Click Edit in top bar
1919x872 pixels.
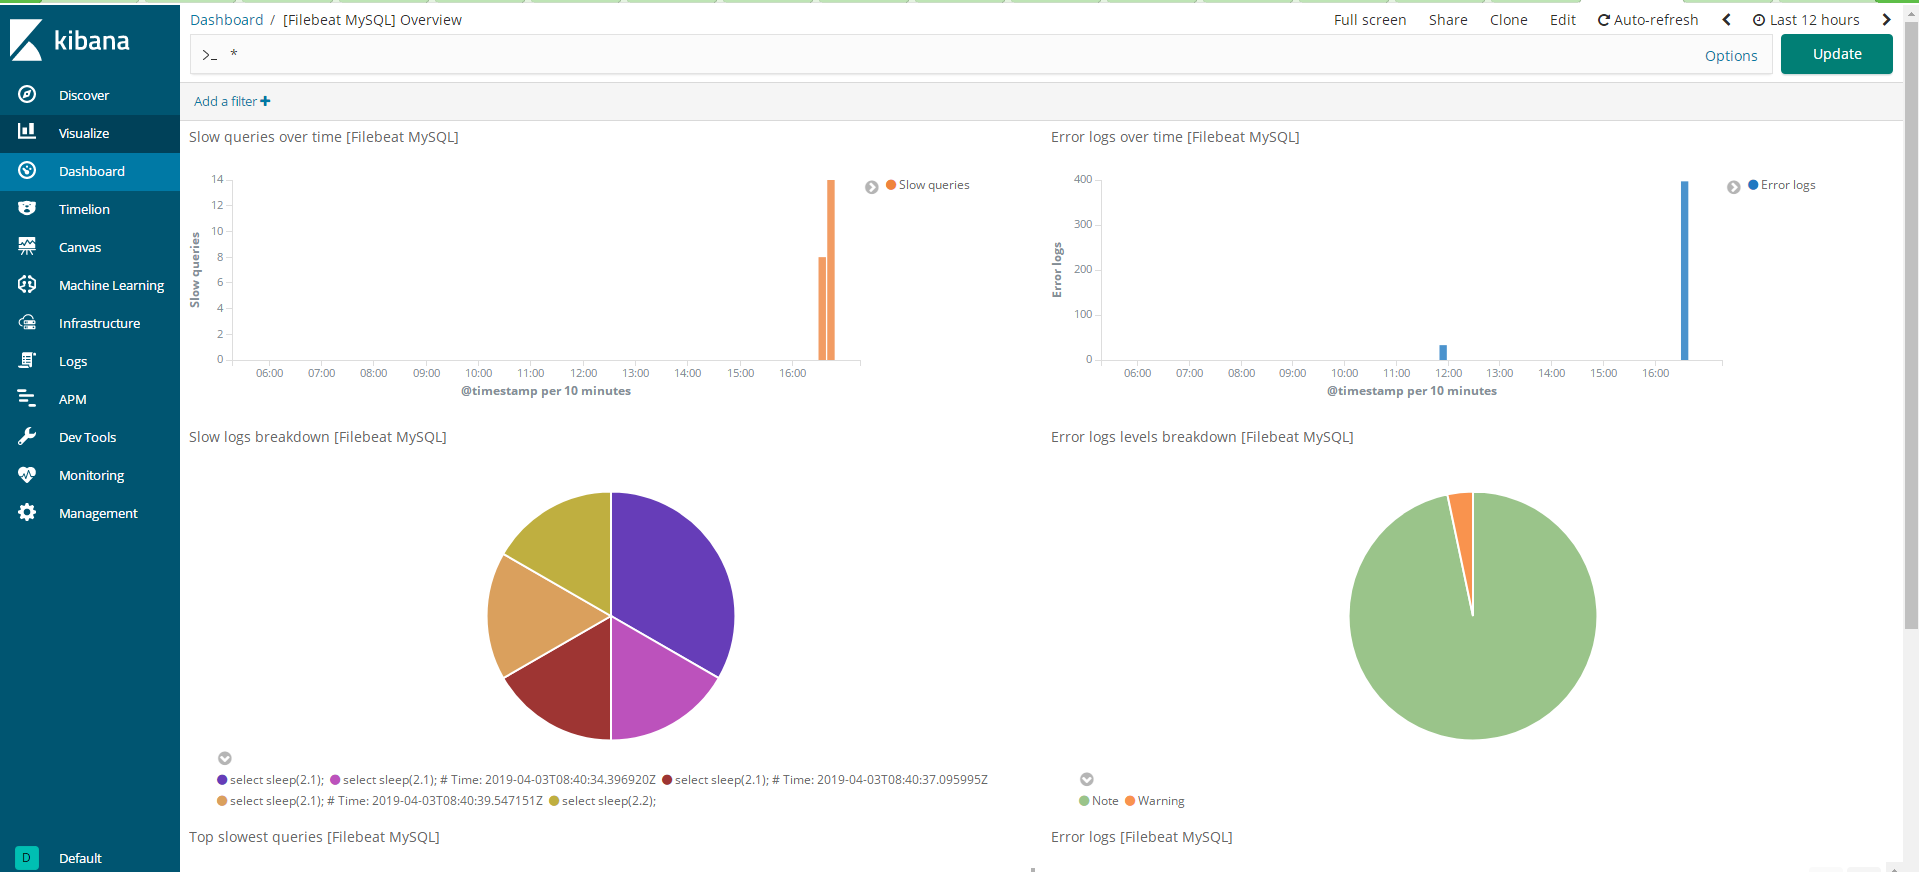point(1563,20)
